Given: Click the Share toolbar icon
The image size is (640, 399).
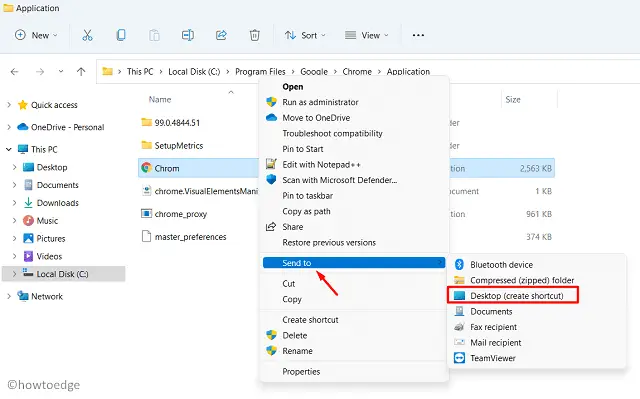Looking at the screenshot, I should (221, 35).
